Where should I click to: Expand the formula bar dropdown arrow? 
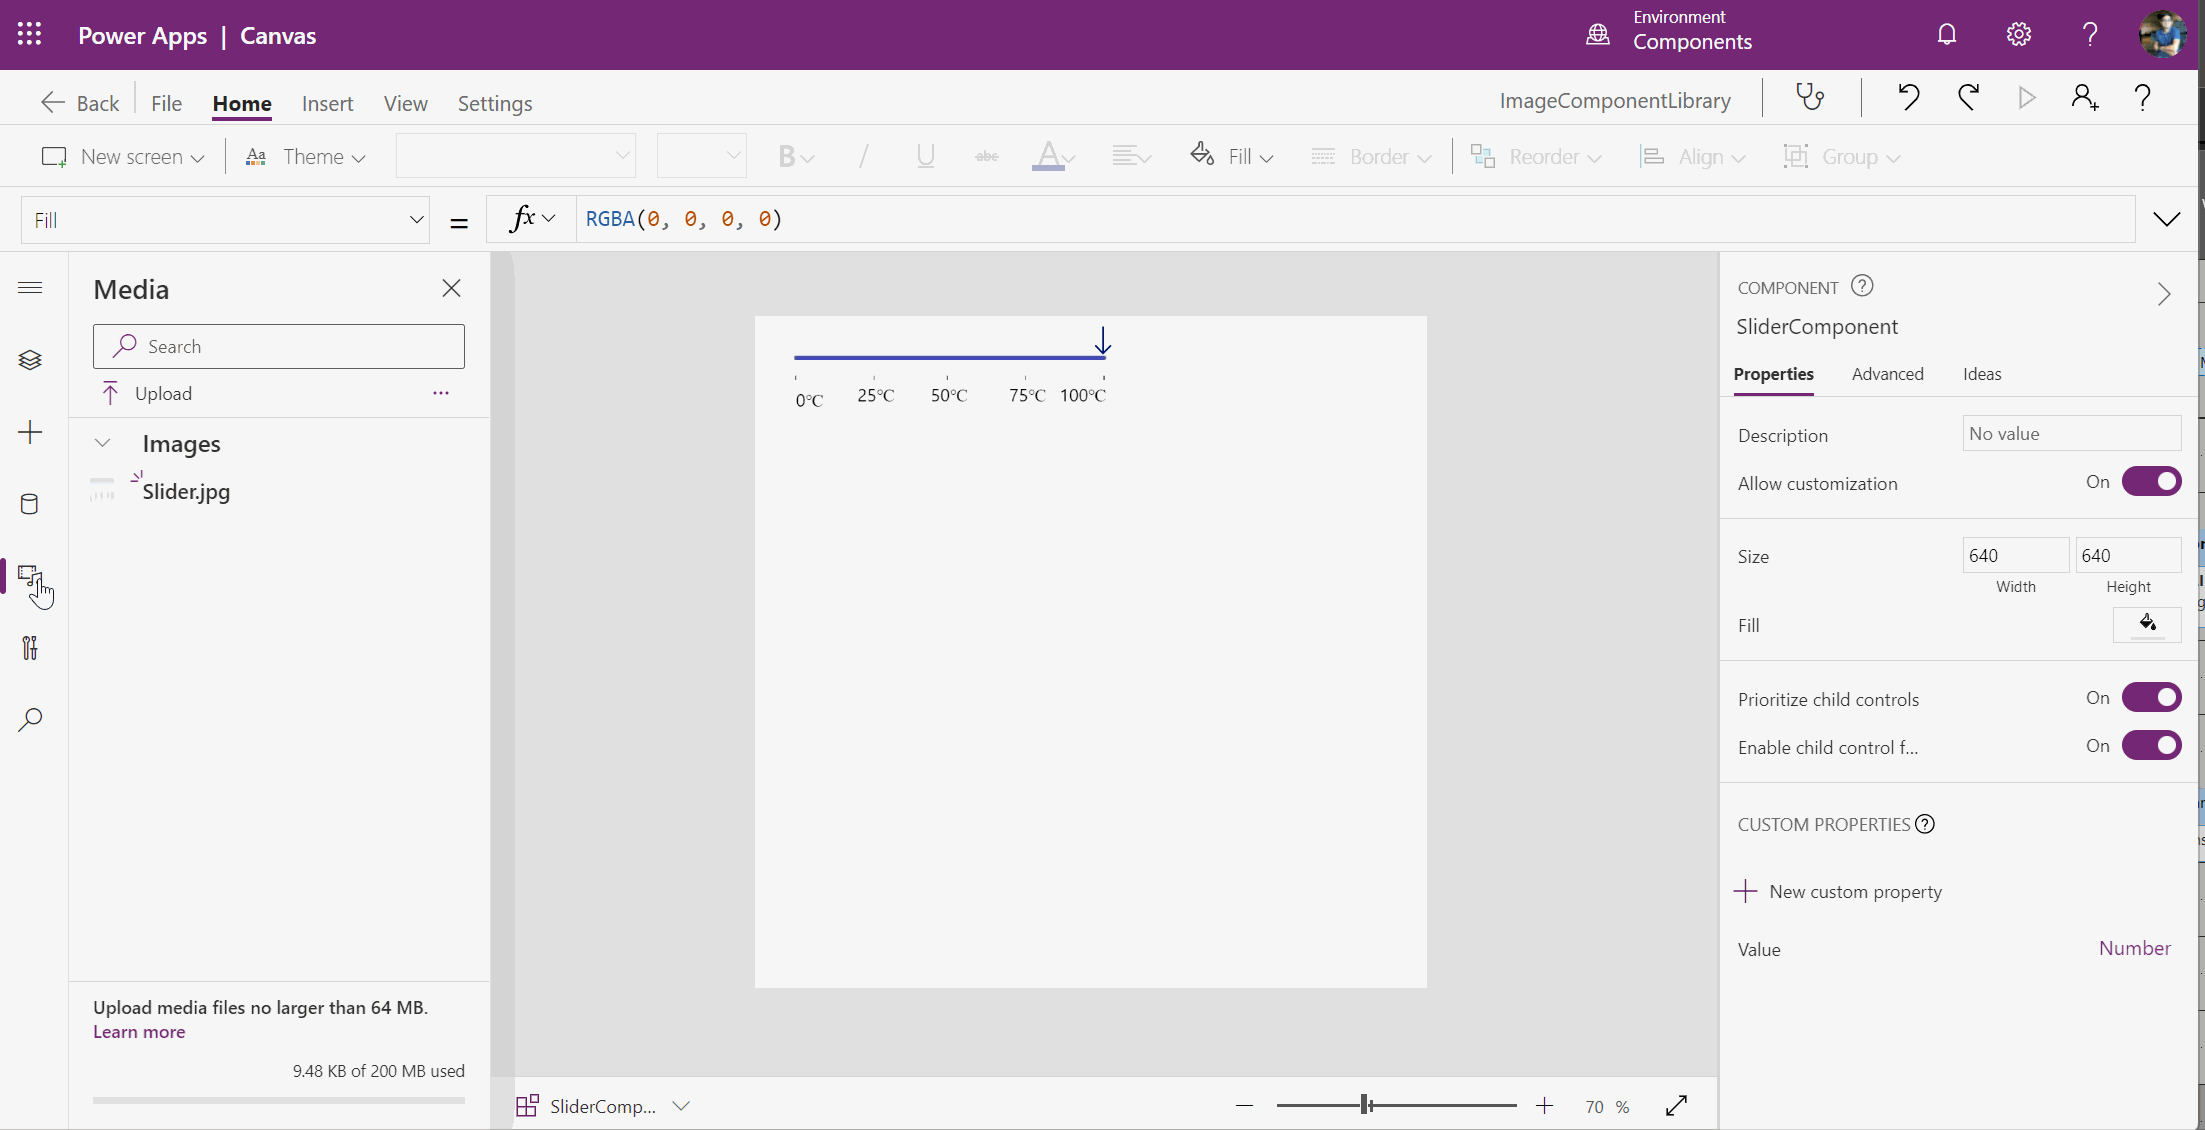click(2166, 219)
